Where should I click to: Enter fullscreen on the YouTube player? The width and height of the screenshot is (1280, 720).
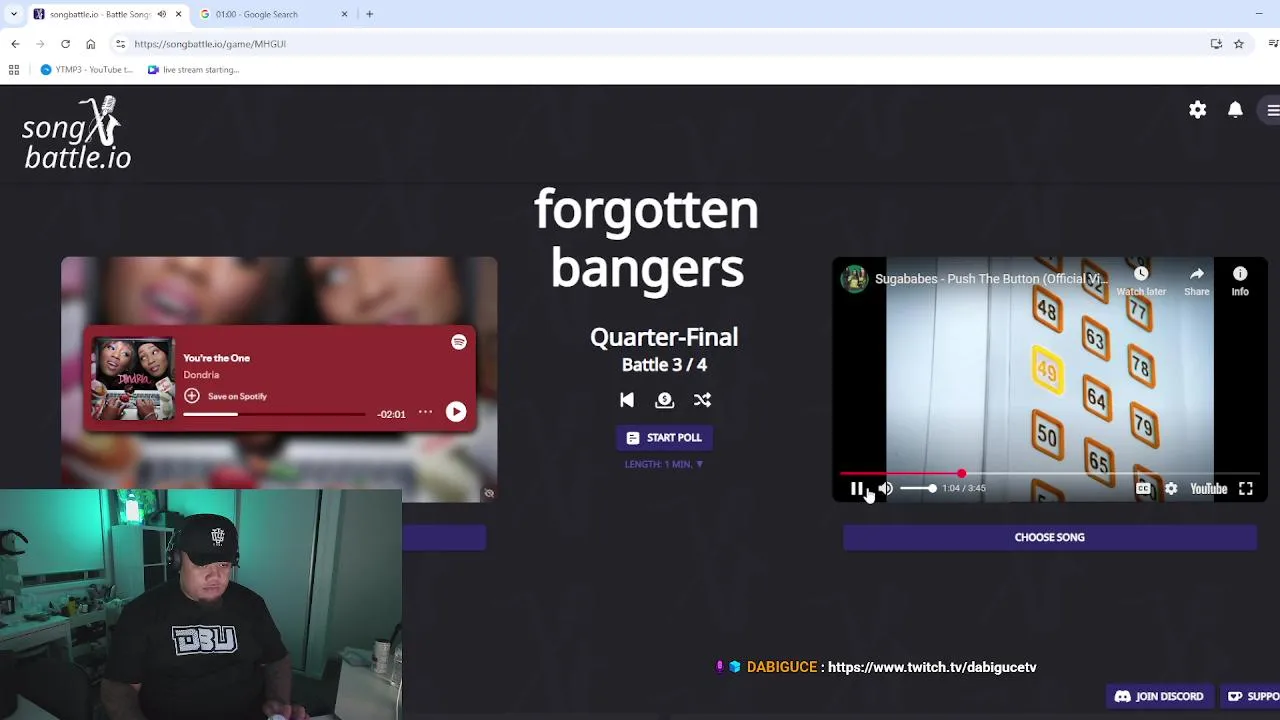click(x=1246, y=489)
